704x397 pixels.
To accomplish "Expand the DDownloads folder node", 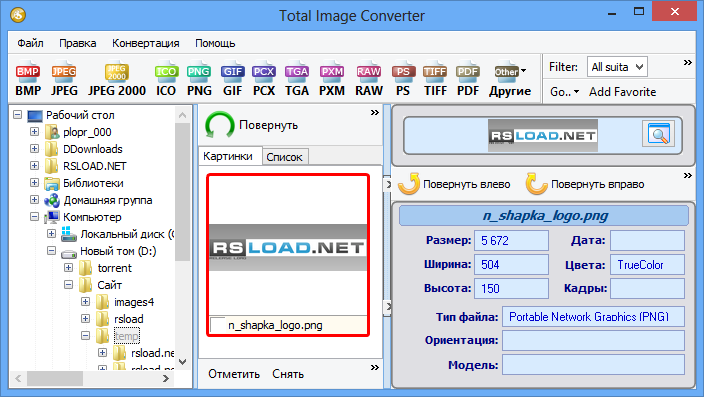I will [35, 148].
